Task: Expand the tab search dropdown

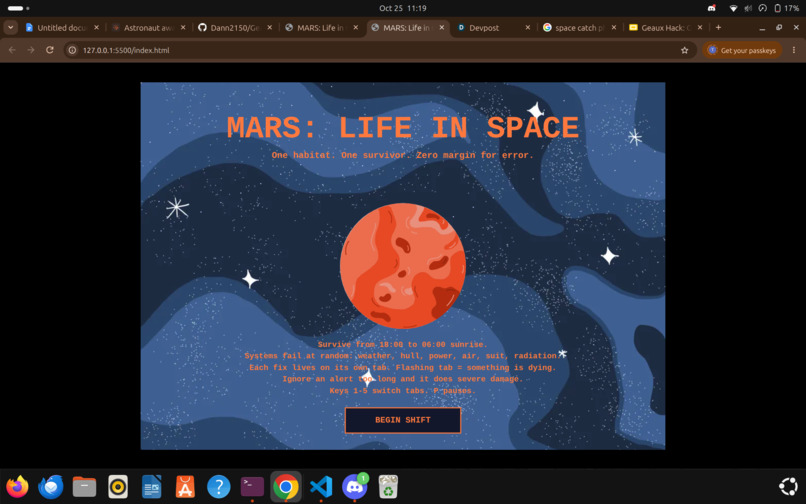Action: (x=10, y=28)
